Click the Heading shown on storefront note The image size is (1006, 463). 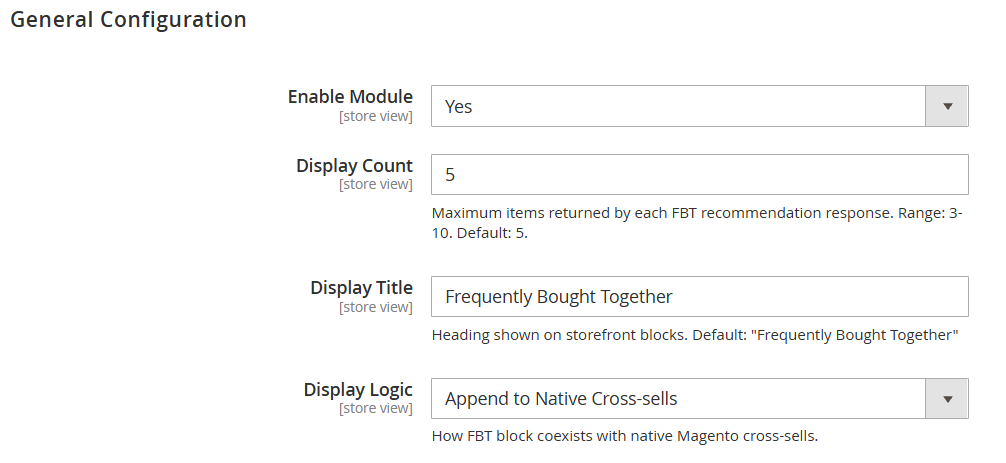tap(695, 335)
